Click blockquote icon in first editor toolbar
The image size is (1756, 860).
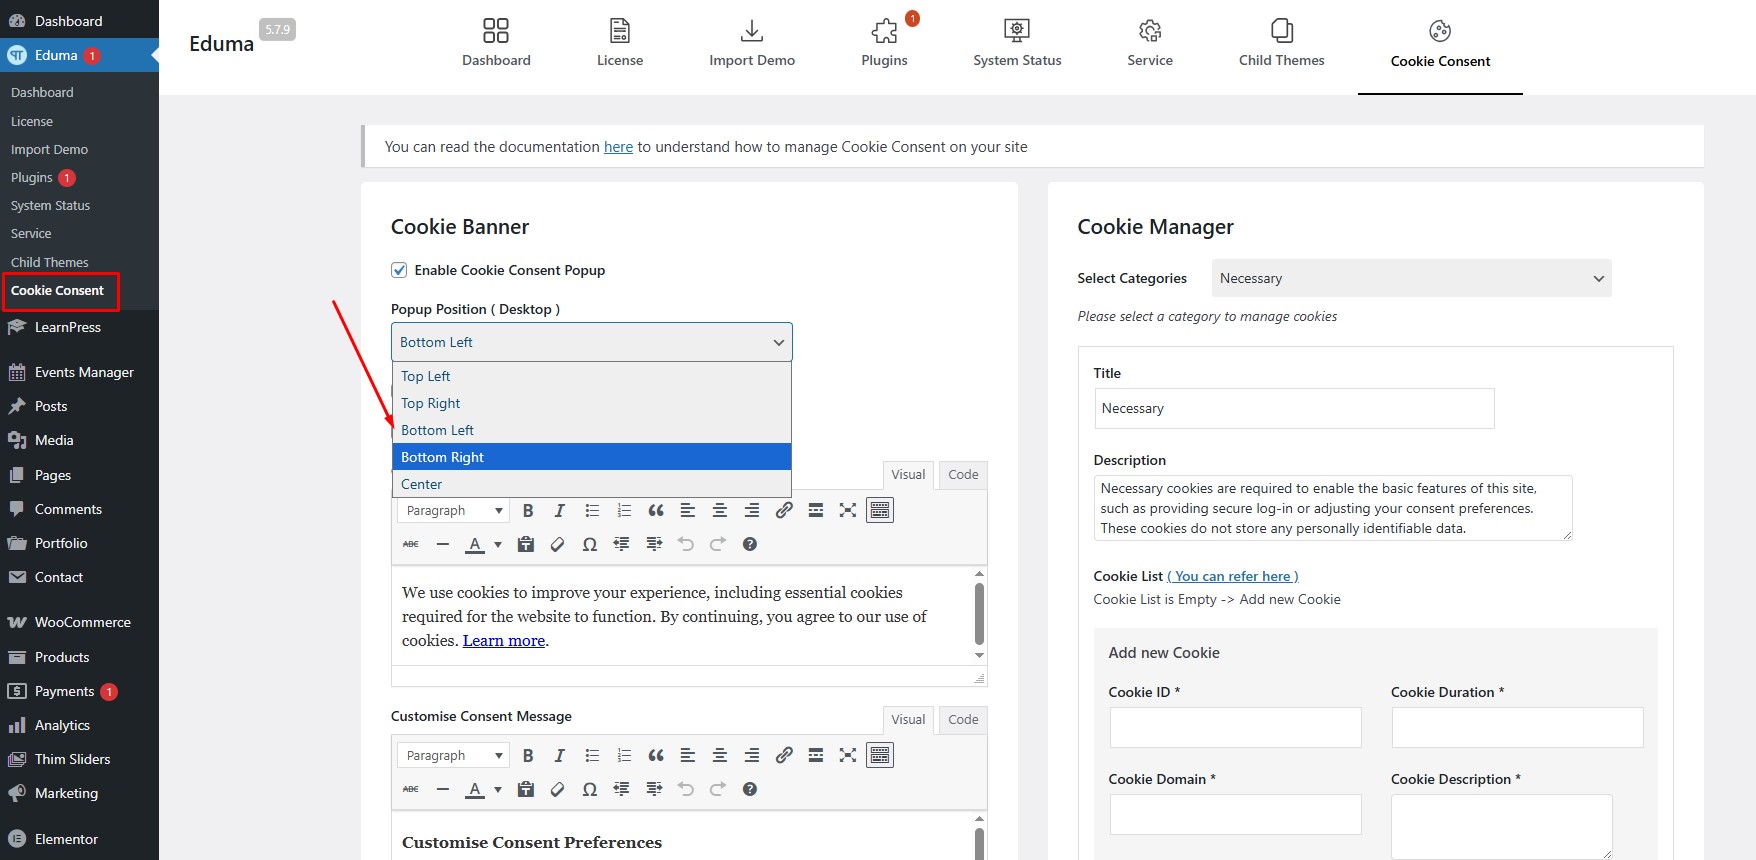pos(656,511)
